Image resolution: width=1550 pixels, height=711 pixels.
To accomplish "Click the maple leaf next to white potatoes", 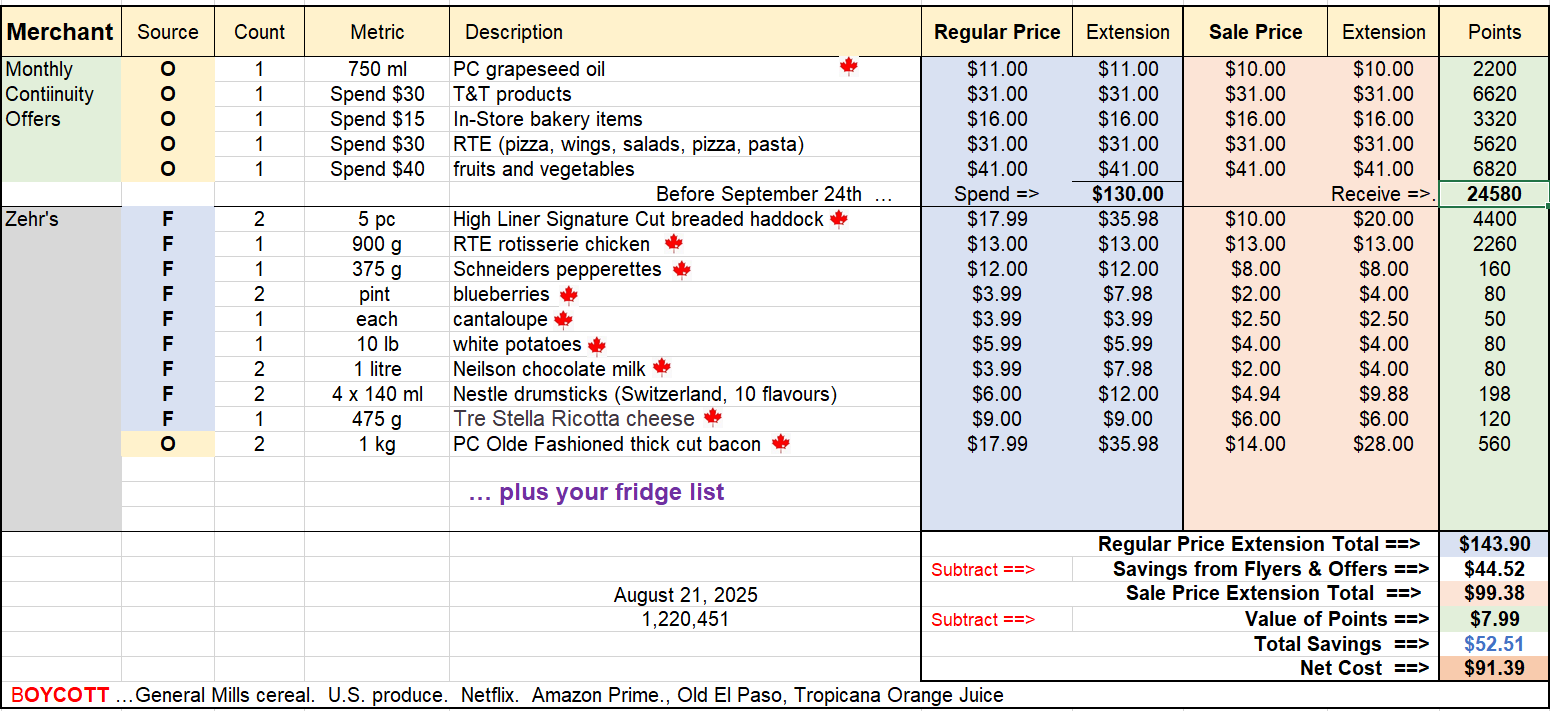I will 597,345.
